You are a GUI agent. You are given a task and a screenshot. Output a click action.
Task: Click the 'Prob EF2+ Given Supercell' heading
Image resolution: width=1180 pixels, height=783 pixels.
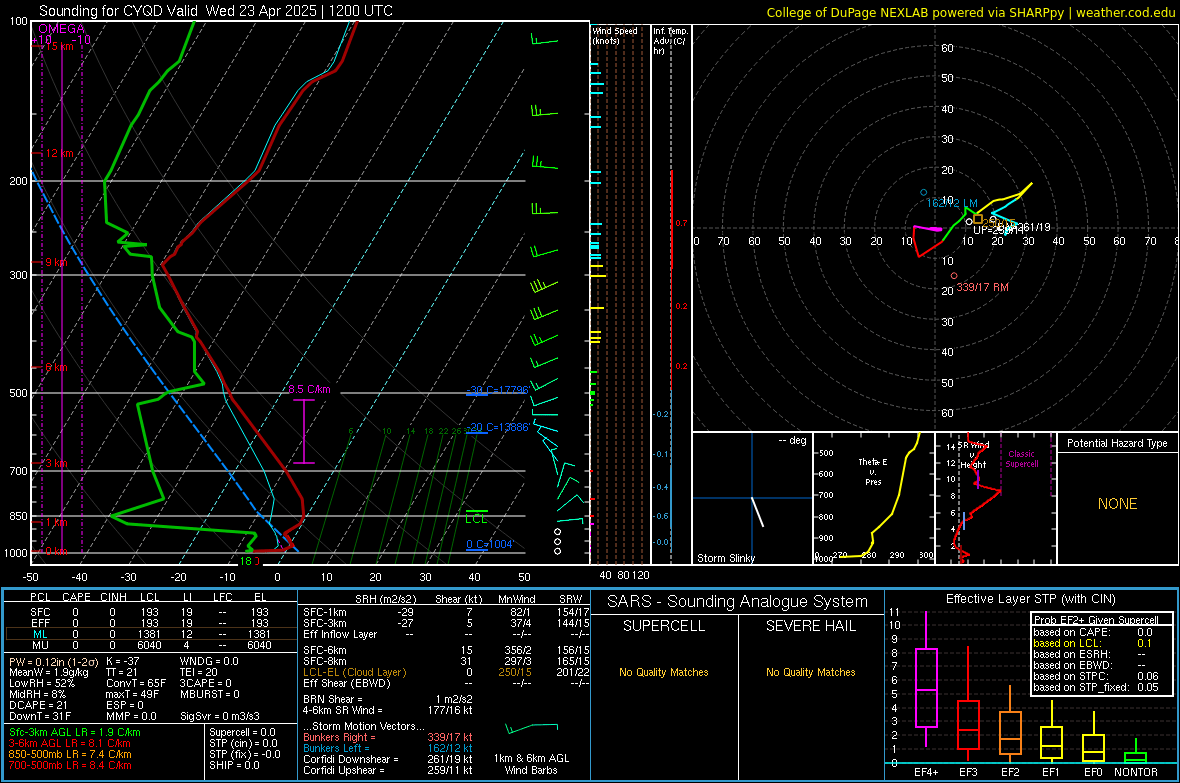coord(1096,620)
